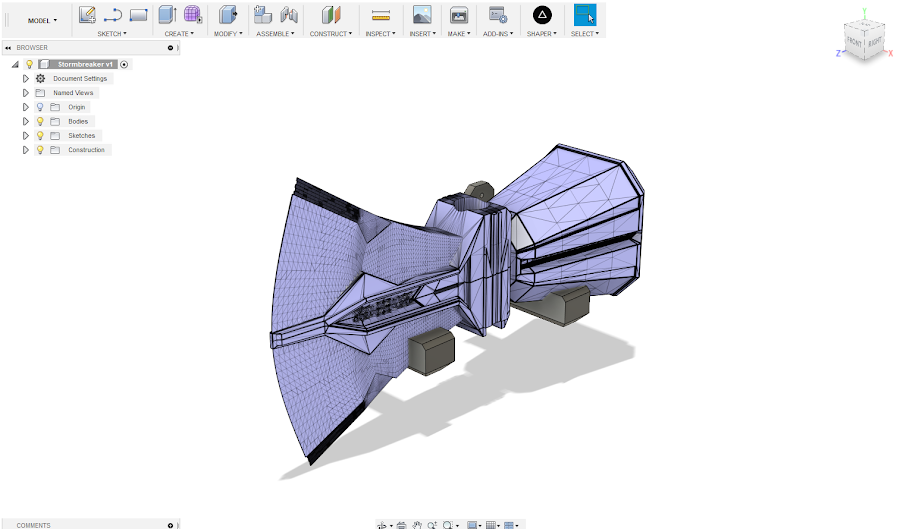Activate the Extrude tool icon
900x529 pixels.
point(167,15)
